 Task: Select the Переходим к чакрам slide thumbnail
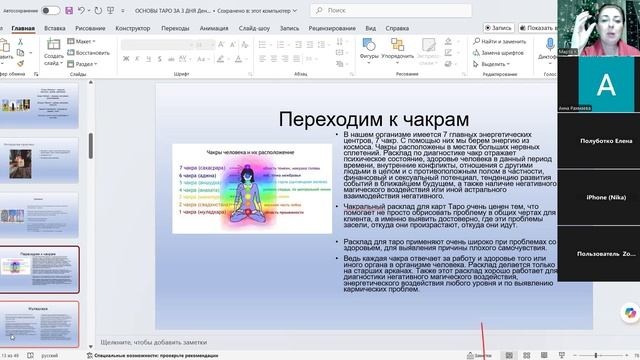coord(39,269)
